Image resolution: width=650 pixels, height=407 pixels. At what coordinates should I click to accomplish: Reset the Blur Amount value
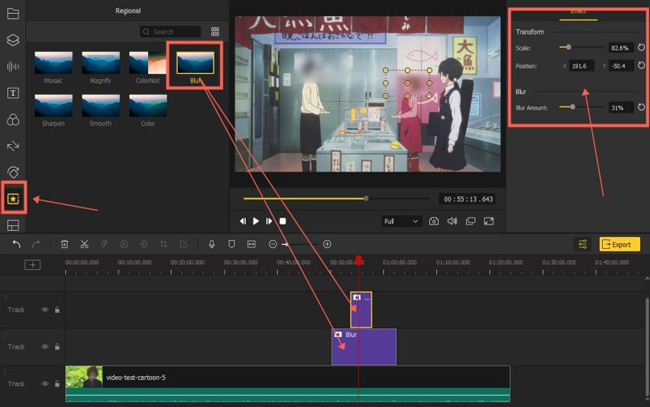641,107
